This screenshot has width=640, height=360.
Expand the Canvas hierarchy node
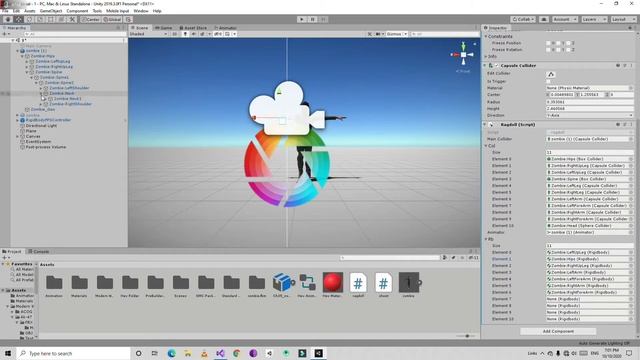18,136
